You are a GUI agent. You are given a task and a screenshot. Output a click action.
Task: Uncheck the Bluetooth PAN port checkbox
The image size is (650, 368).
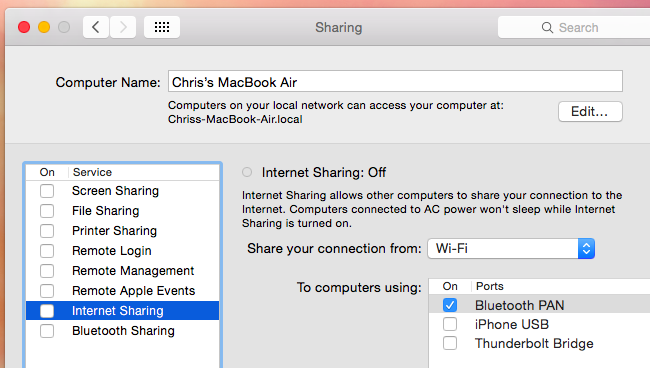tap(450, 305)
